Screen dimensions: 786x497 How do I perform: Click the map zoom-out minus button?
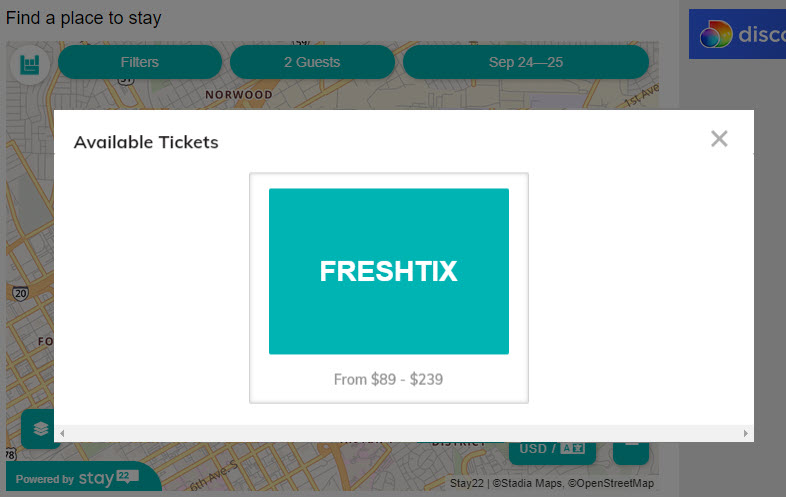pos(631,451)
